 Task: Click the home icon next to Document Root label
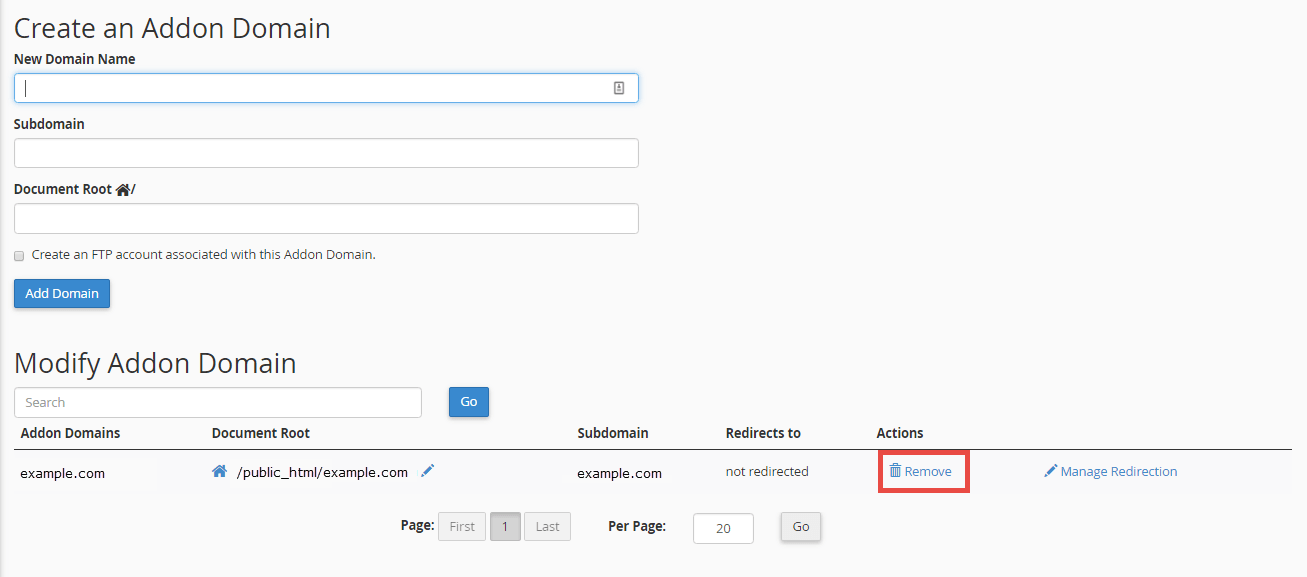[123, 189]
